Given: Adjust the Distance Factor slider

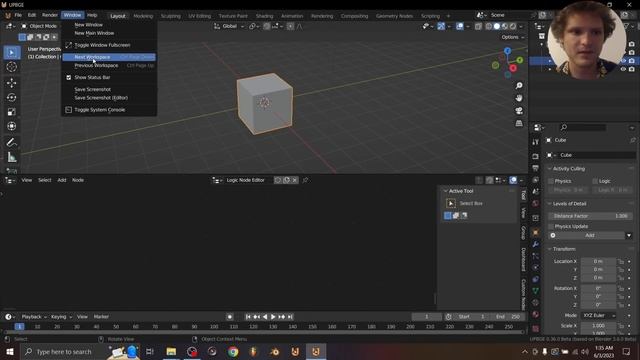Looking at the screenshot, I should point(590,216).
